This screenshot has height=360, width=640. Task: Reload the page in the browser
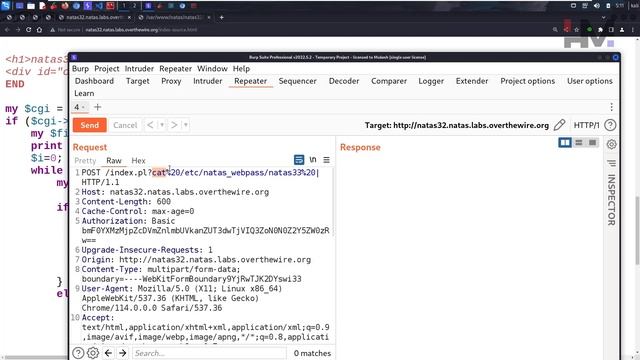coord(29,30)
